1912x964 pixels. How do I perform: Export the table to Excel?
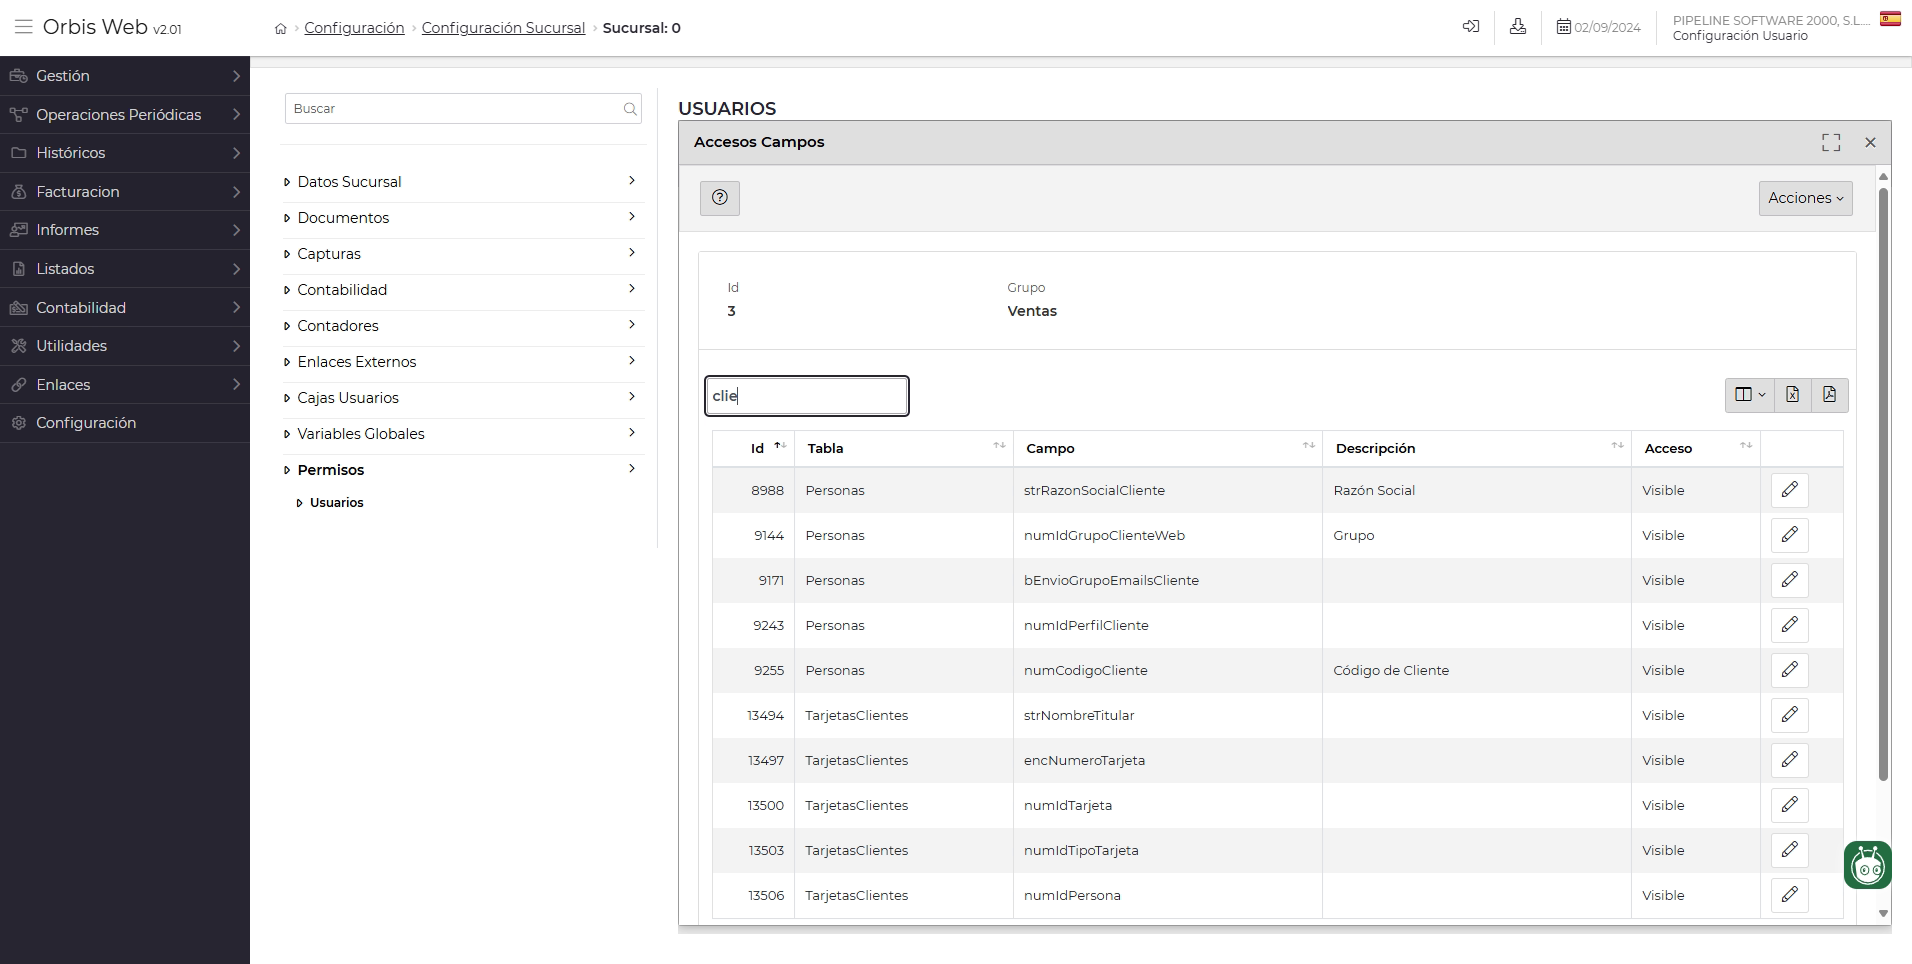coord(1792,395)
